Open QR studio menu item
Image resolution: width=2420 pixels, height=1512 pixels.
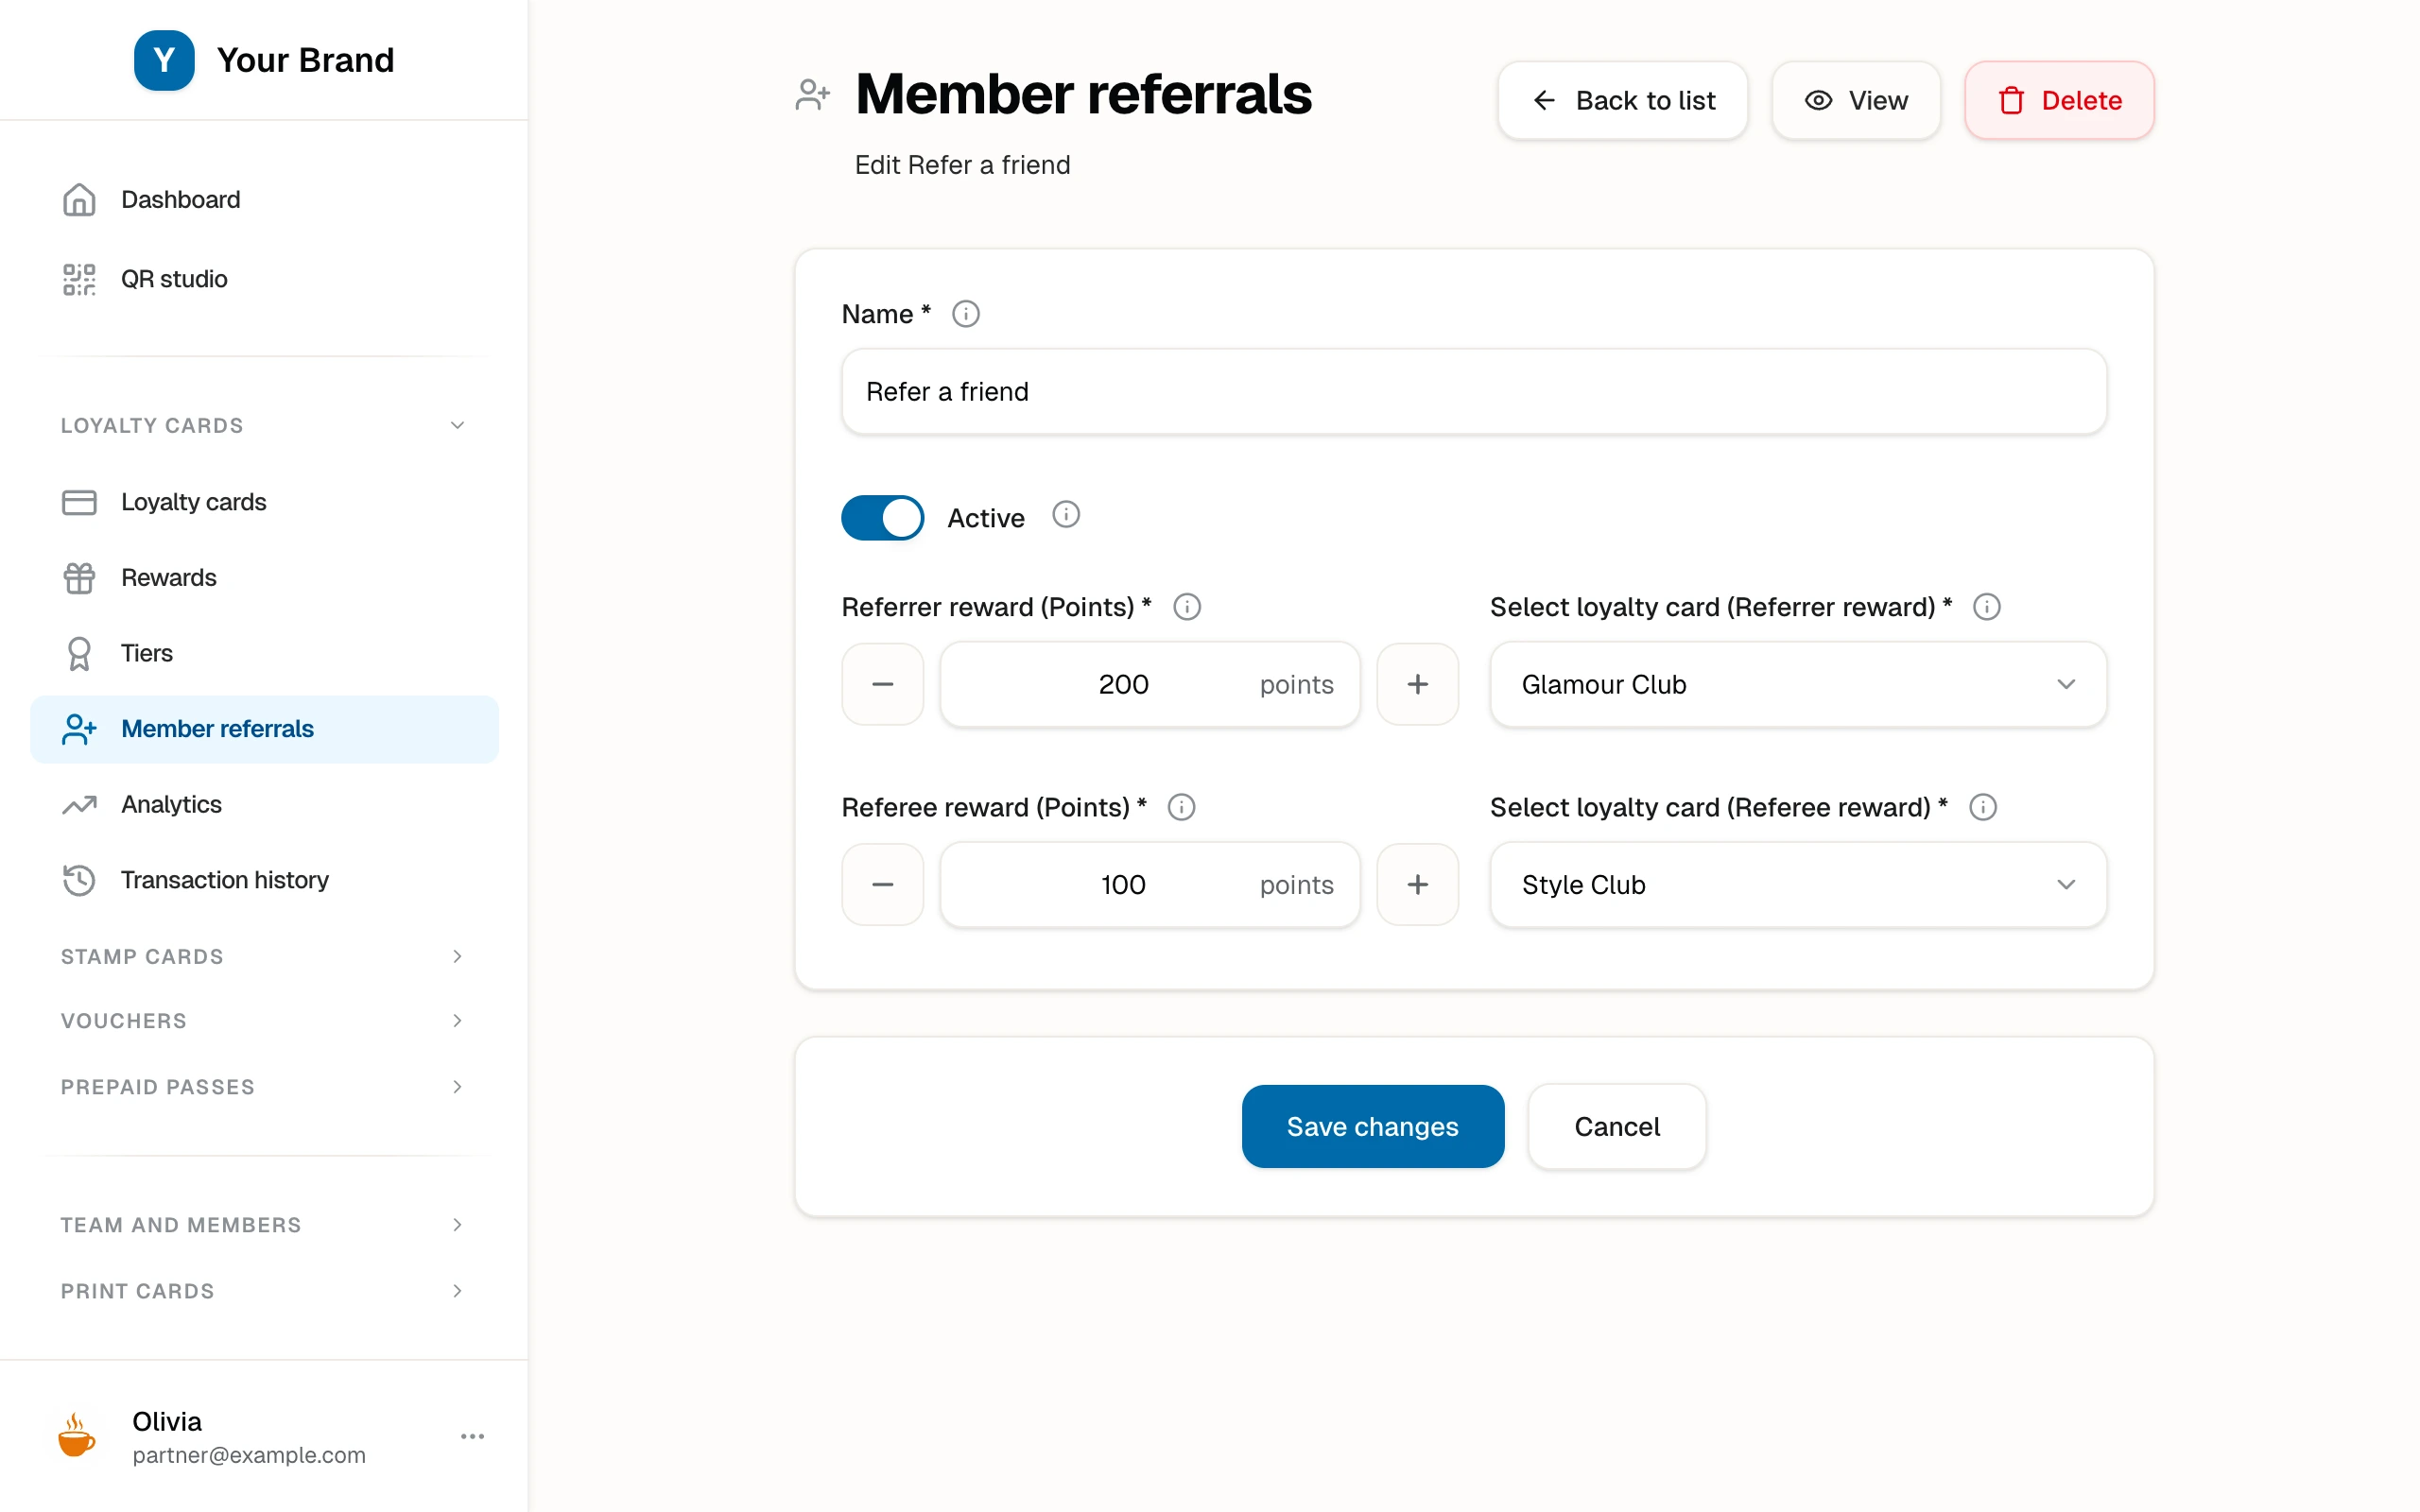coord(264,279)
